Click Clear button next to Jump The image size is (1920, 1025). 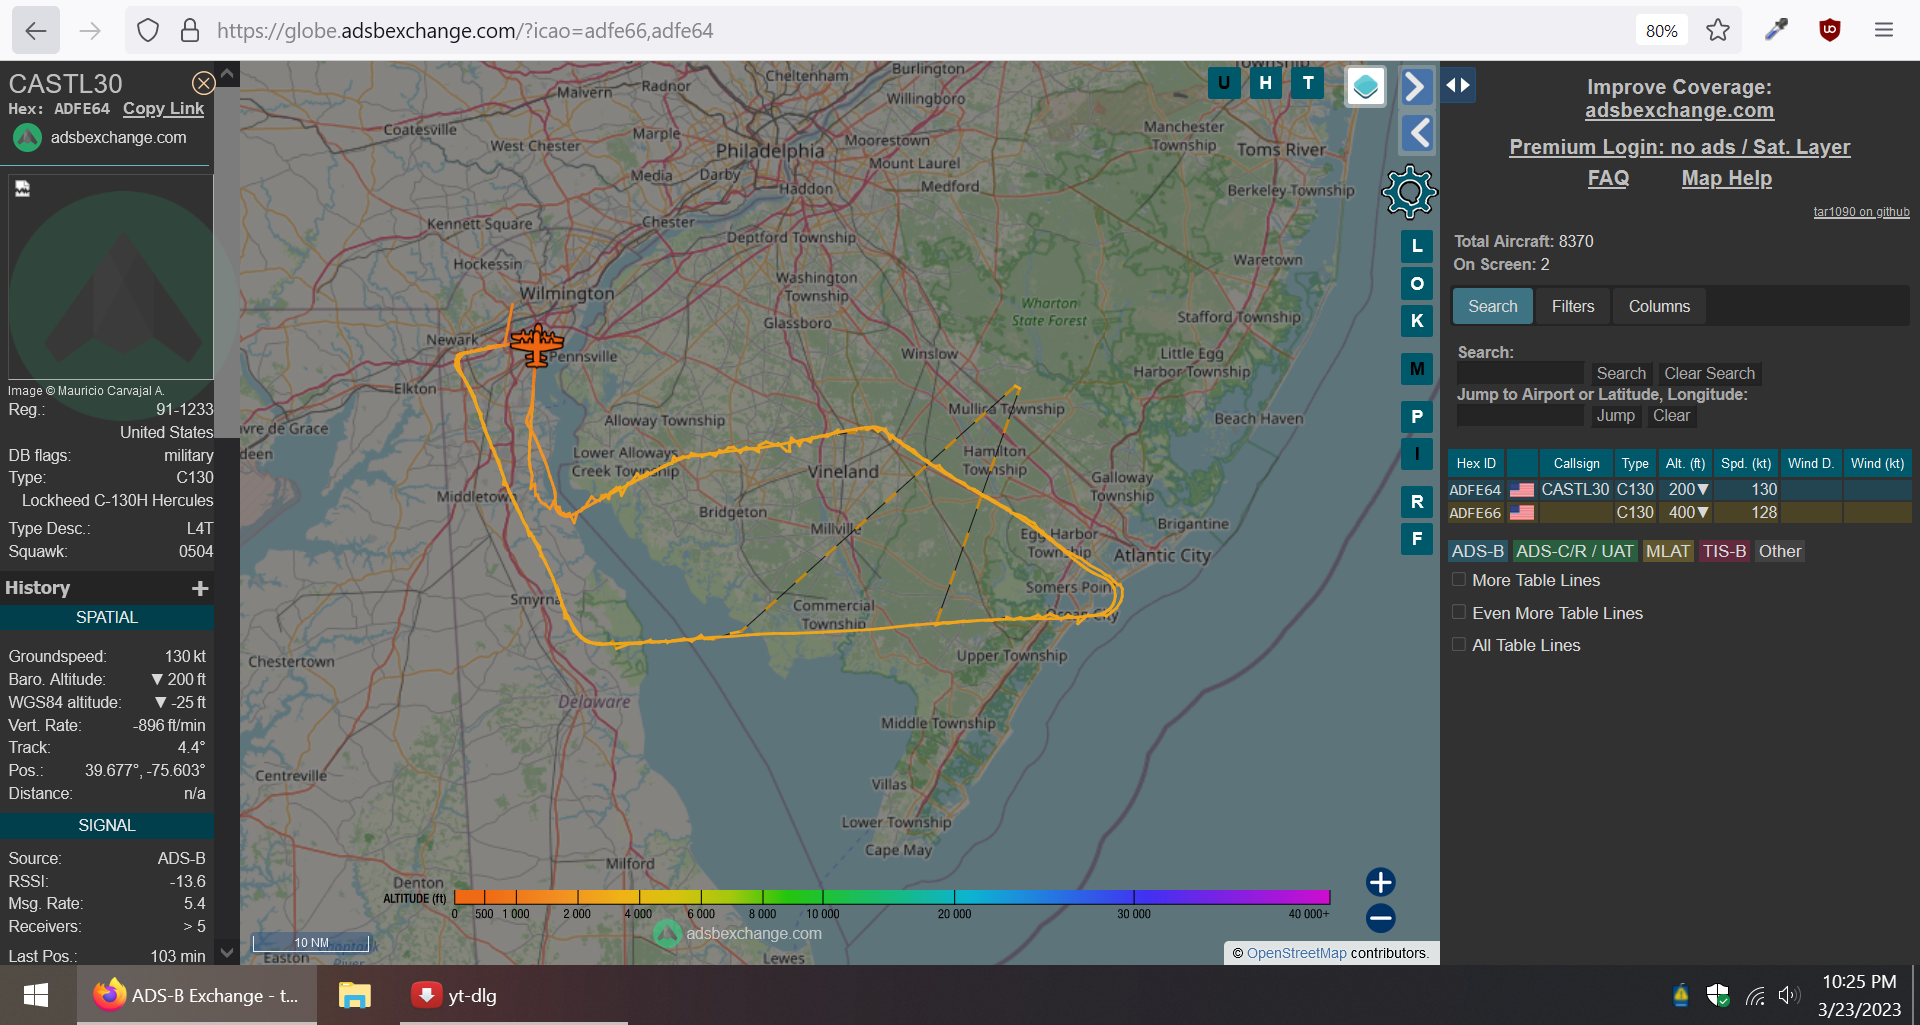click(x=1671, y=416)
